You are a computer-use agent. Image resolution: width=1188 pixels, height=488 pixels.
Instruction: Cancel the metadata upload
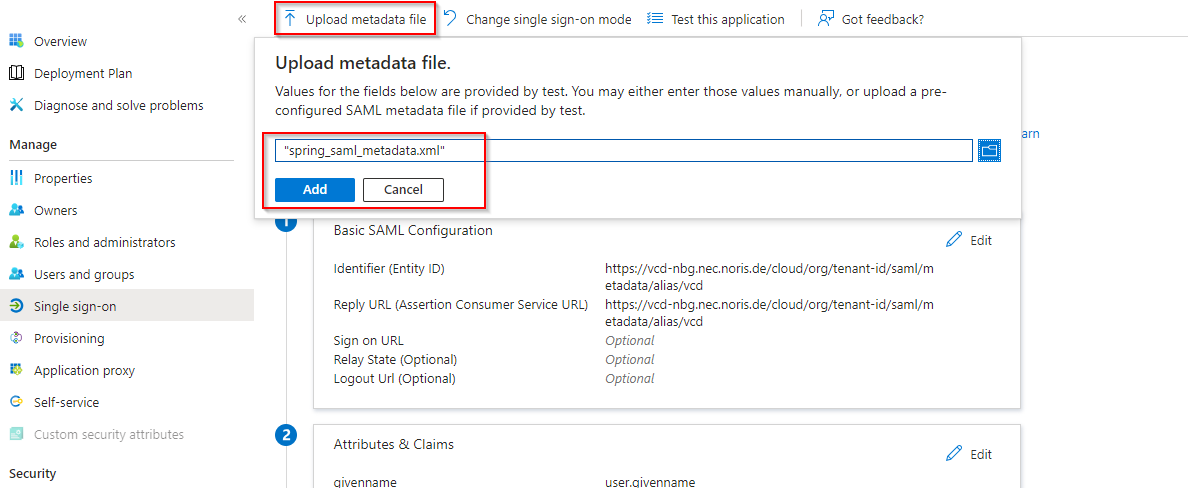(403, 189)
